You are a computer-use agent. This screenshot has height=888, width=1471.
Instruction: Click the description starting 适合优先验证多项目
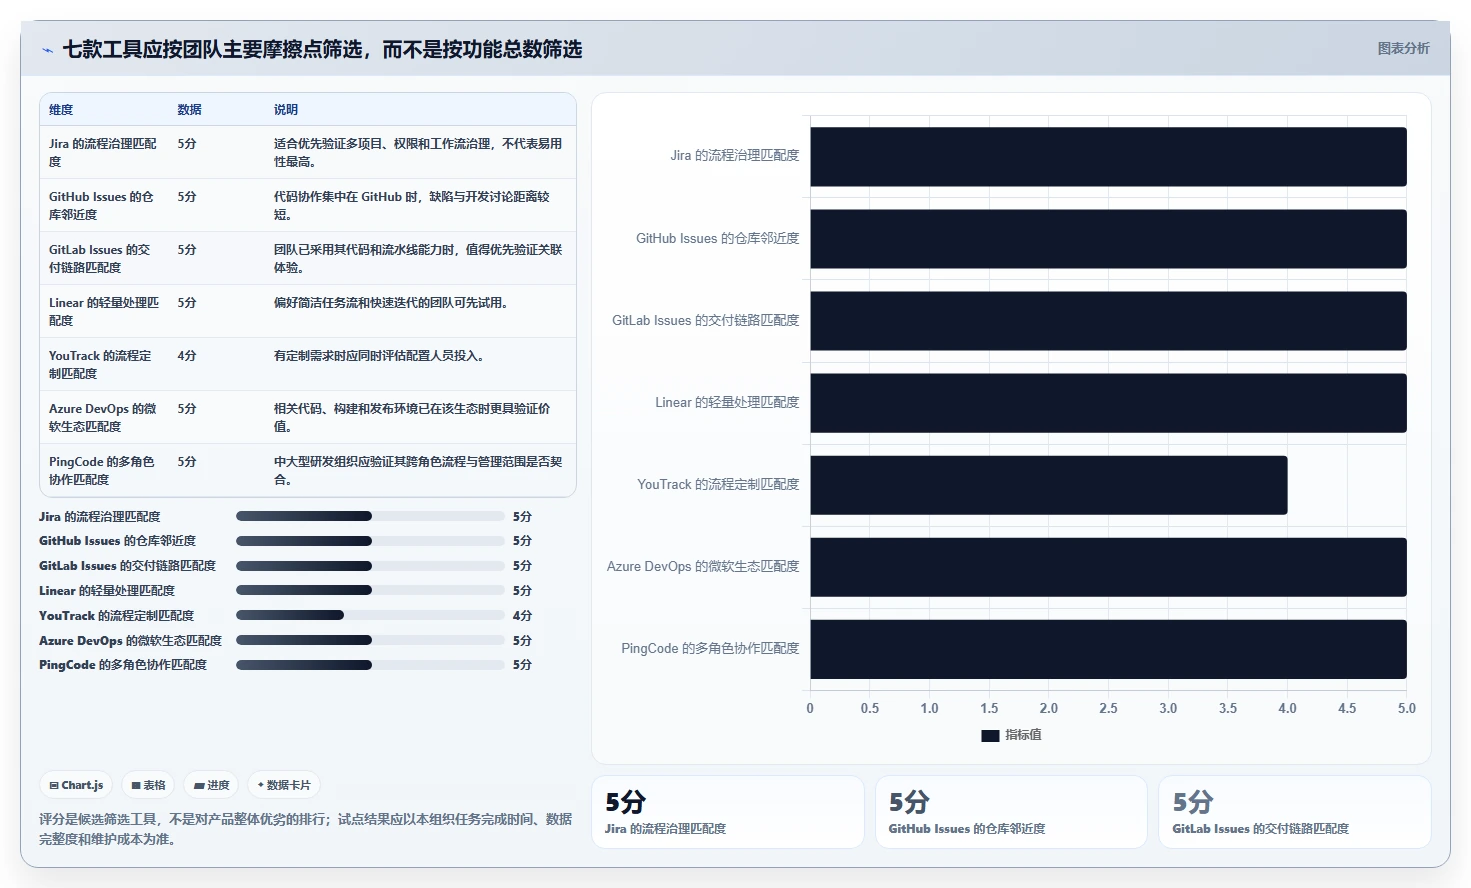pos(418,153)
